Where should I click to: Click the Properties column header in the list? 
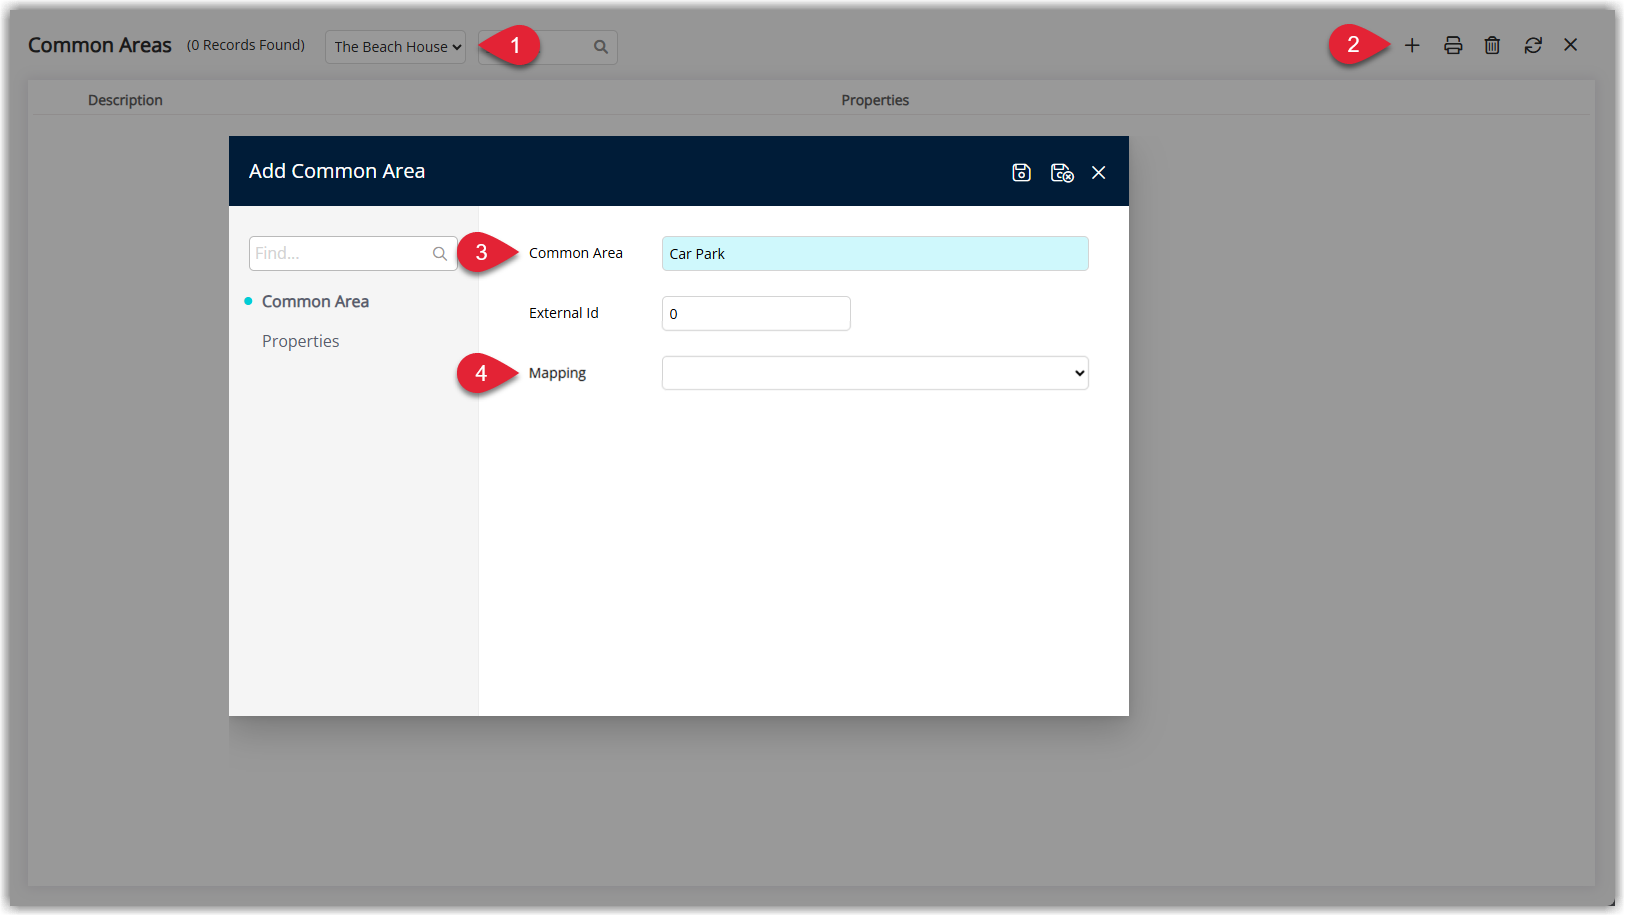pos(875,100)
